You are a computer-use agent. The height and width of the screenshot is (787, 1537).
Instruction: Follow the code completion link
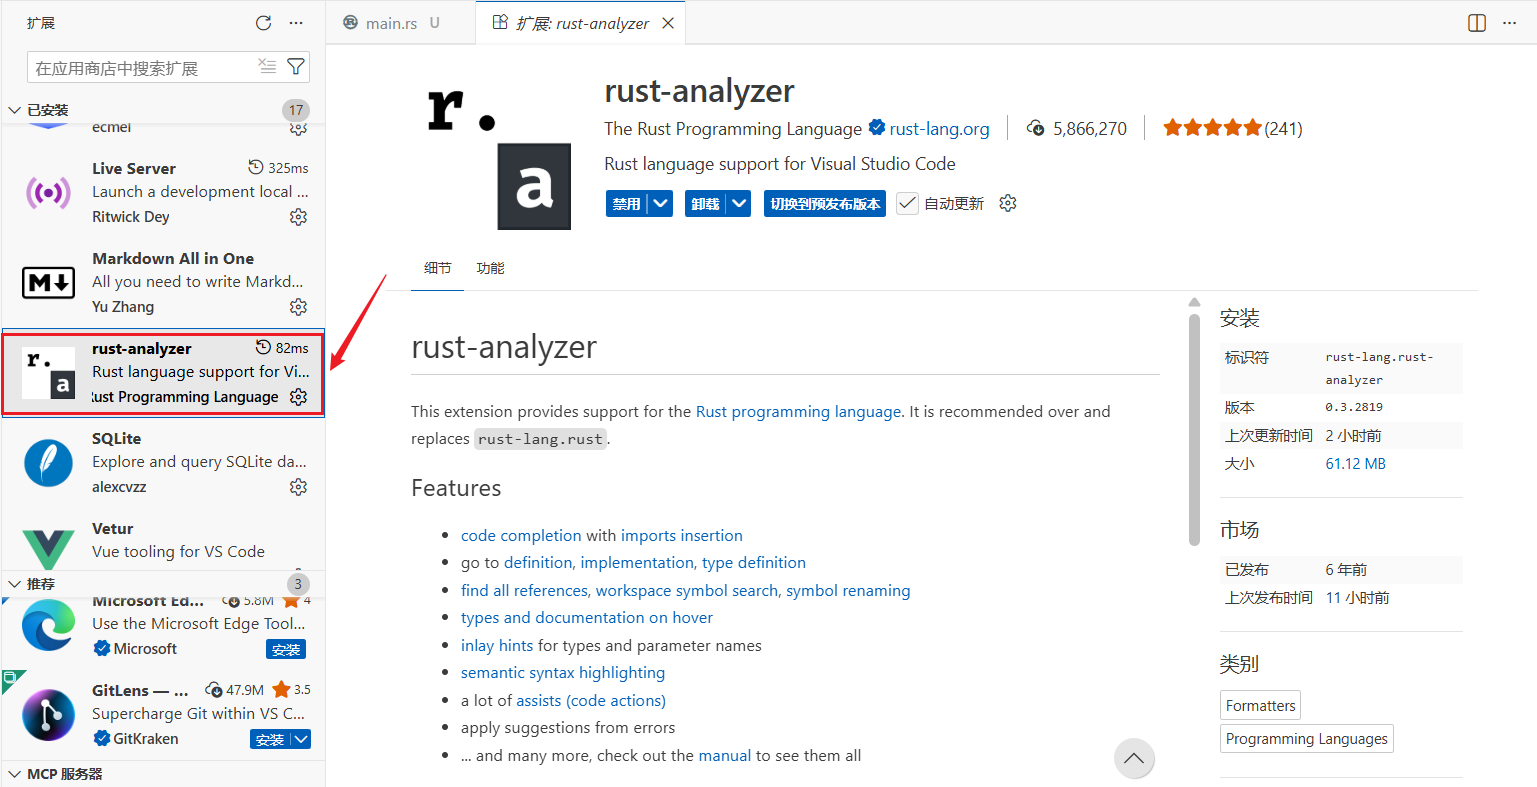click(x=521, y=536)
